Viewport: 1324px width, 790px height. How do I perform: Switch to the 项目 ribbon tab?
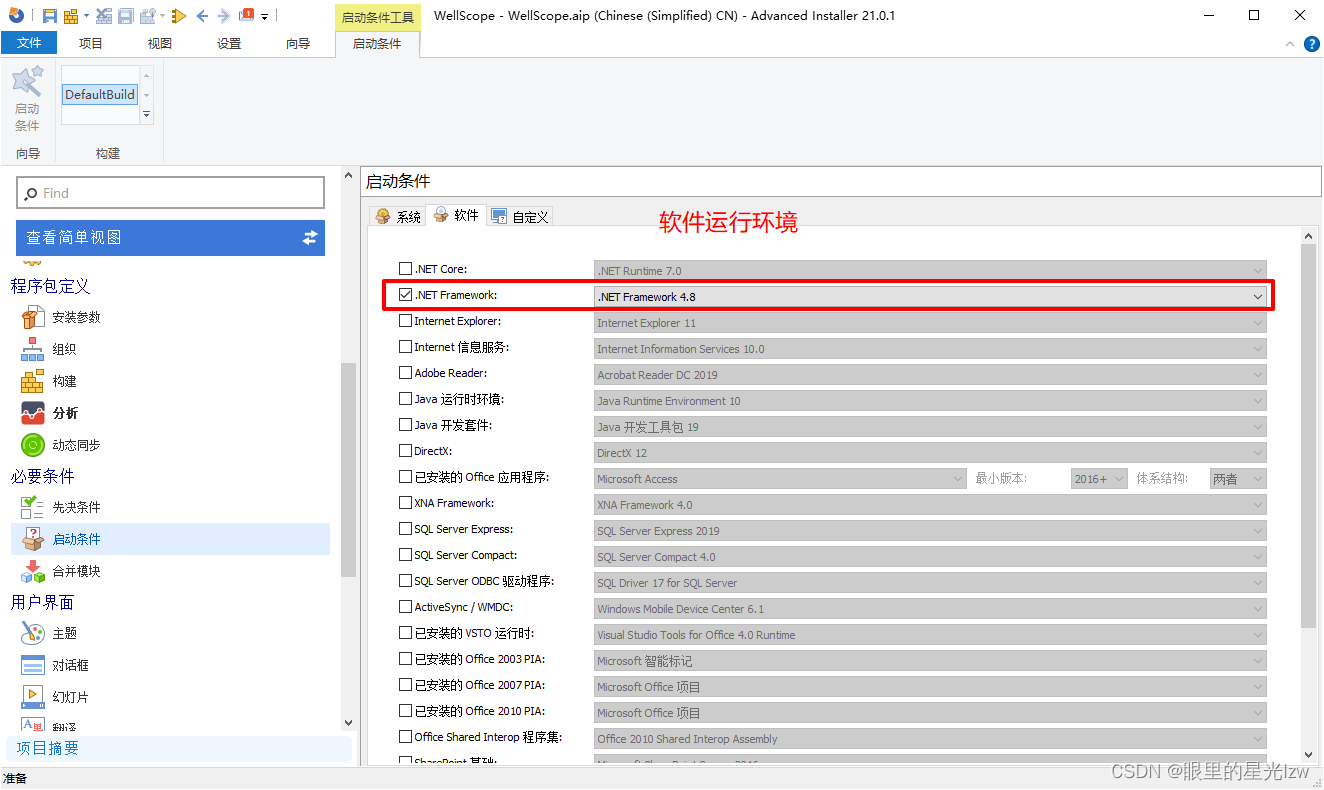click(91, 43)
